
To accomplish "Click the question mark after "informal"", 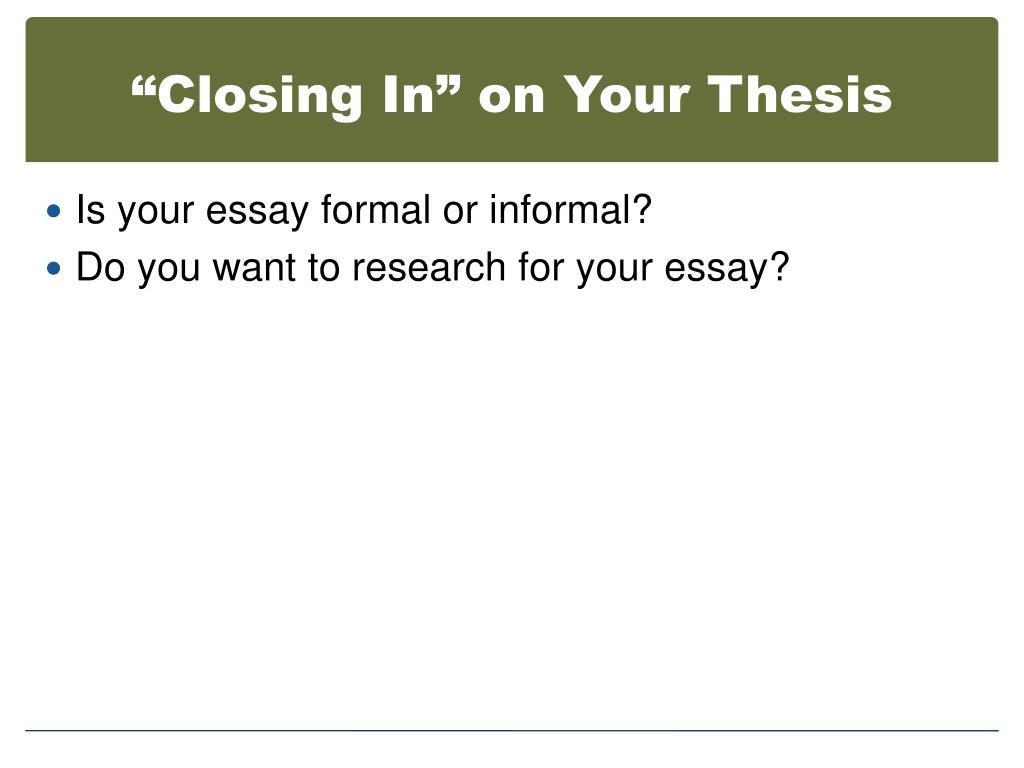I will click(640, 210).
